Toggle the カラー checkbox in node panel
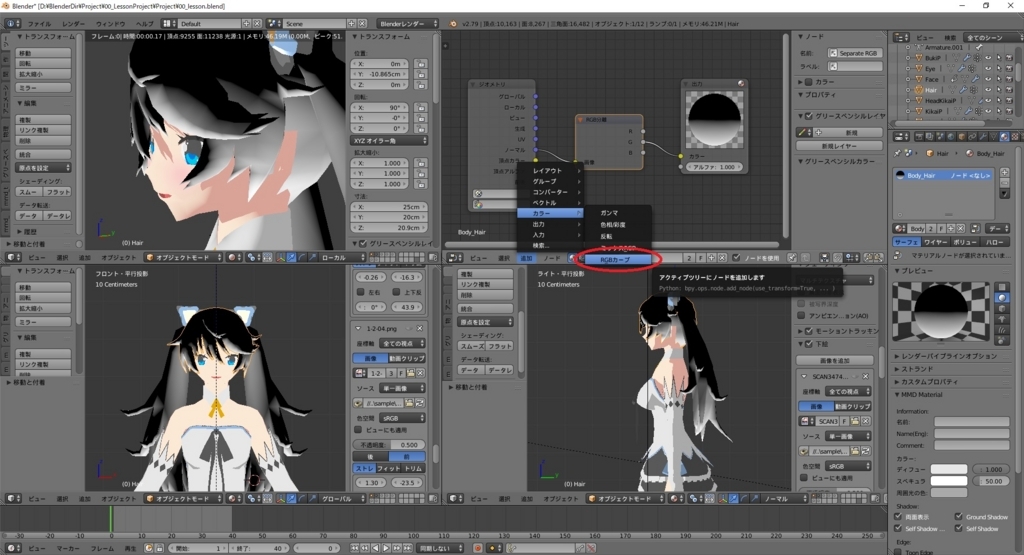 tap(809, 82)
